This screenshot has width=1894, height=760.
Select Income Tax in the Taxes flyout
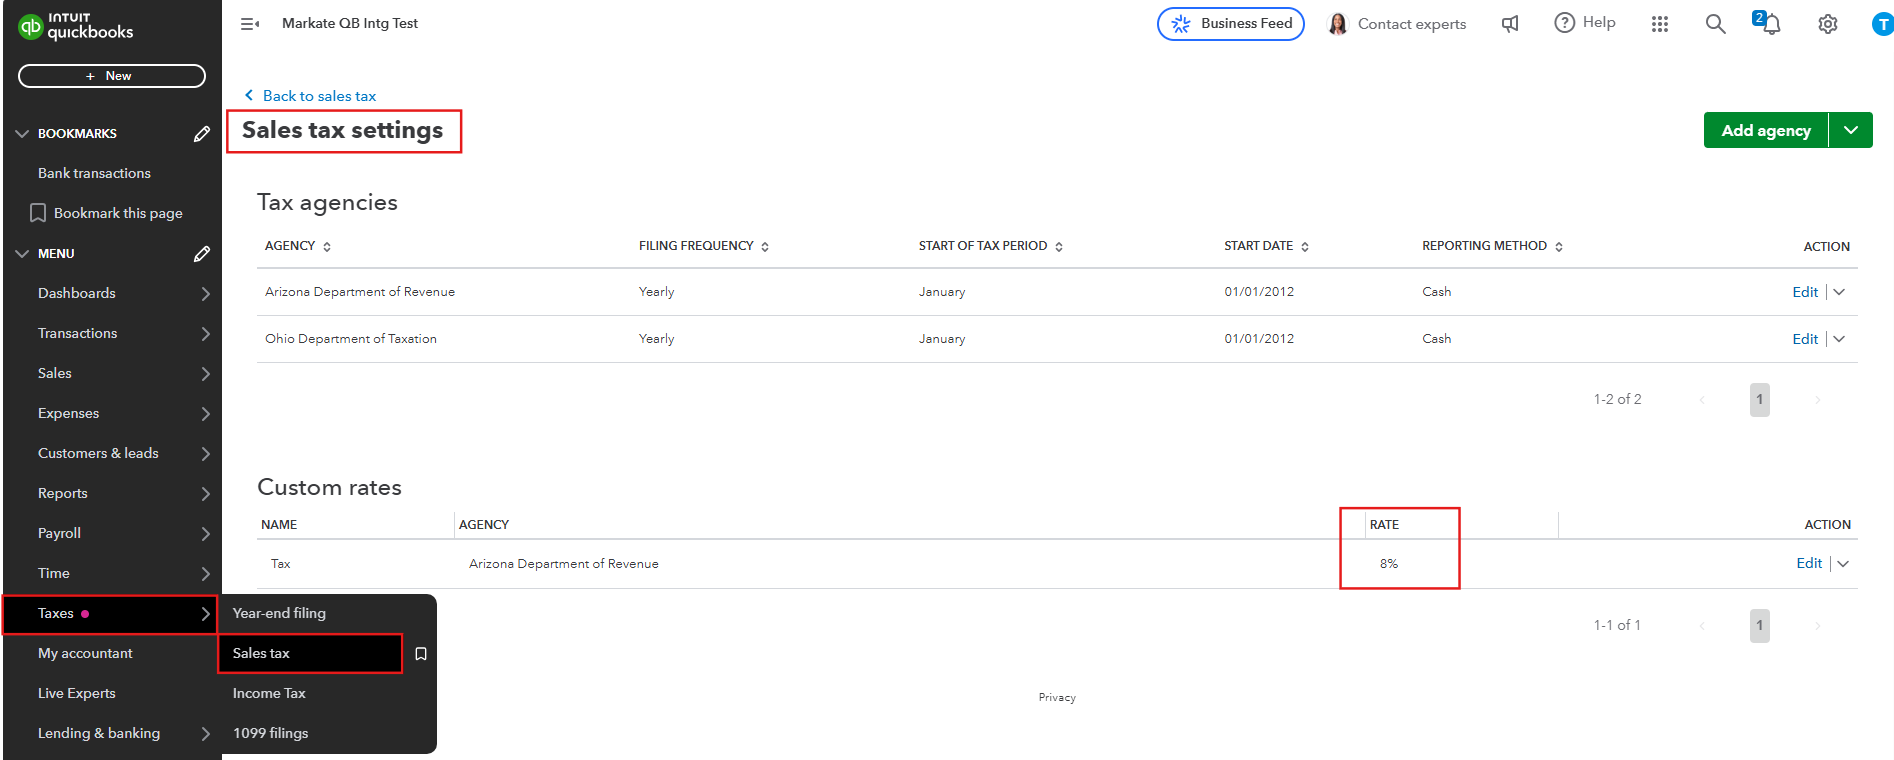click(x=269, y=693)
